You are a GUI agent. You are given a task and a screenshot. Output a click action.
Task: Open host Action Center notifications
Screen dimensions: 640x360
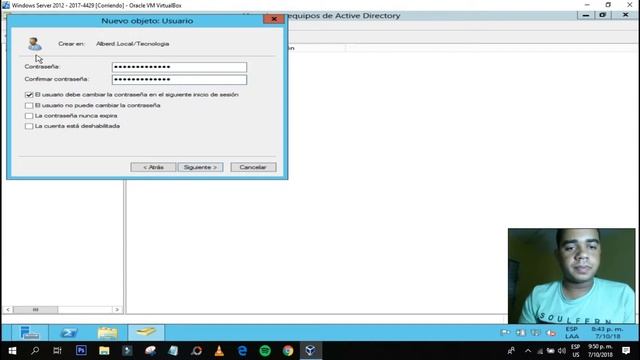(x=626, y=351)
